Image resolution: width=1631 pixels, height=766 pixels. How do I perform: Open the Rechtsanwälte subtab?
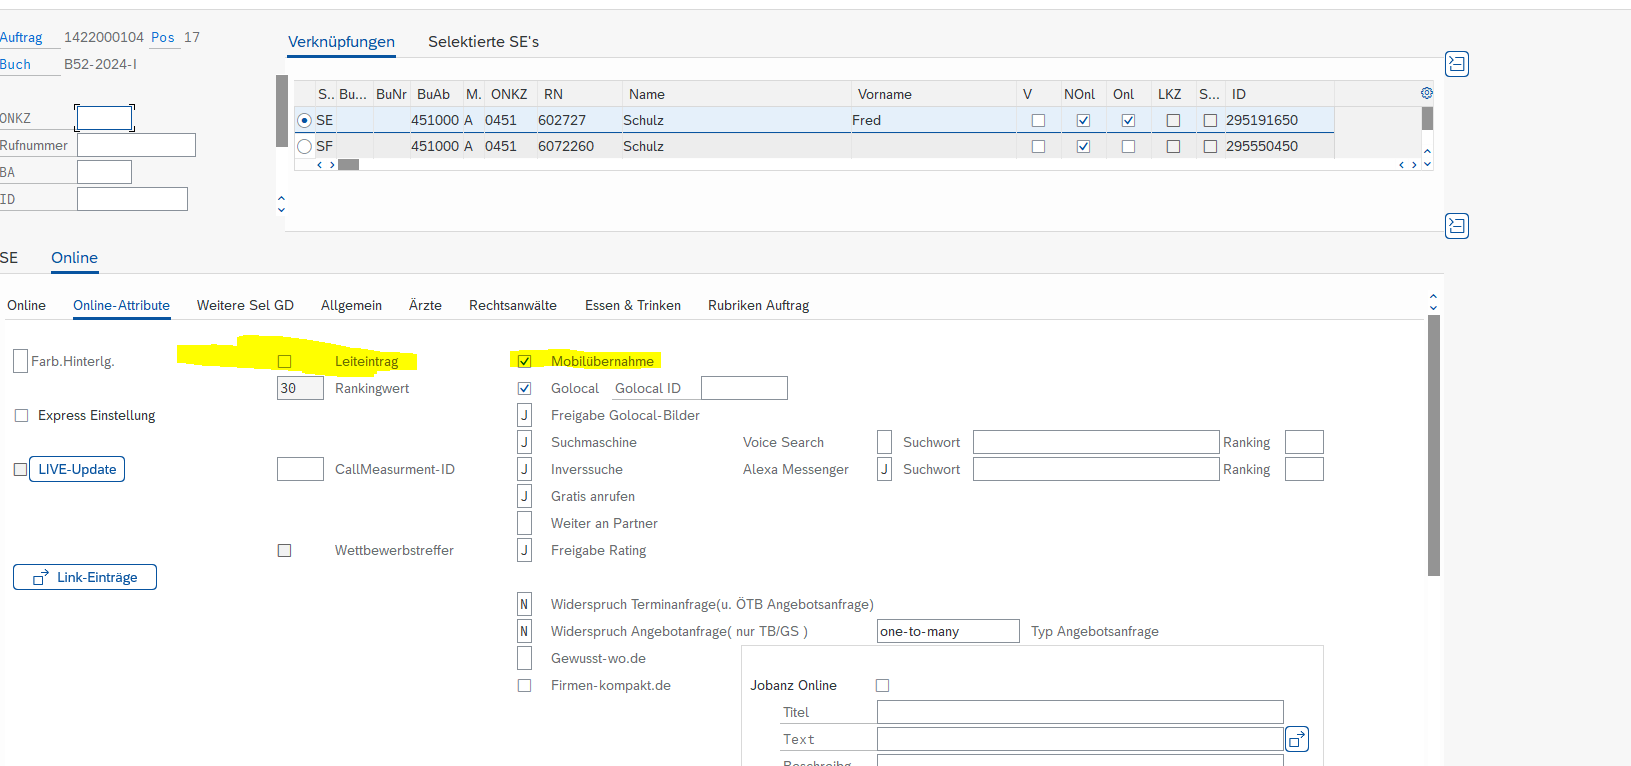pyautogui.click(x=513, y=306)
